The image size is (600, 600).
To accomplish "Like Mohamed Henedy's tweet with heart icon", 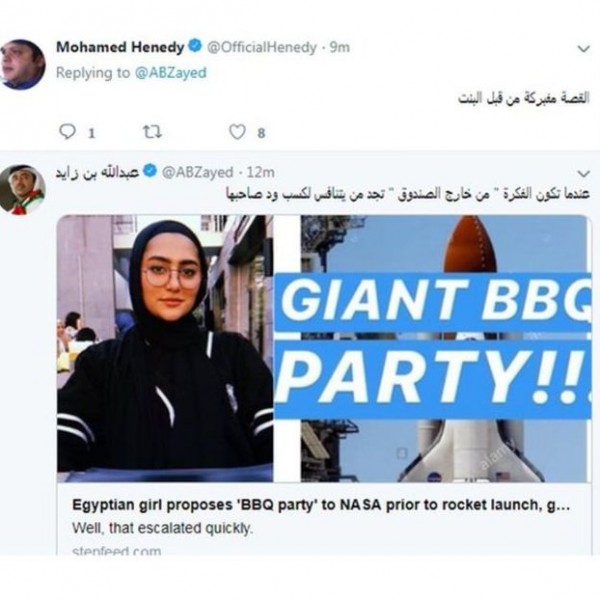I will coord(237,132).
